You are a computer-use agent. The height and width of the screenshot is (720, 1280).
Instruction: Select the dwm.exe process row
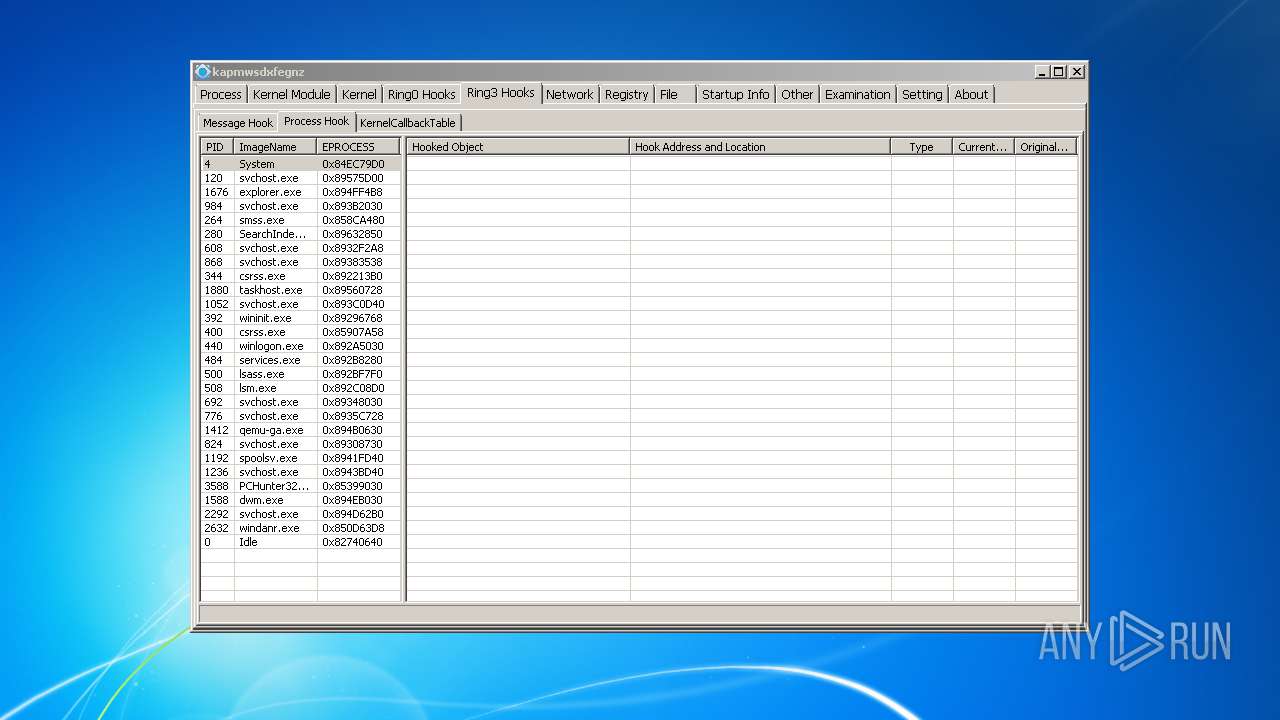300,500
